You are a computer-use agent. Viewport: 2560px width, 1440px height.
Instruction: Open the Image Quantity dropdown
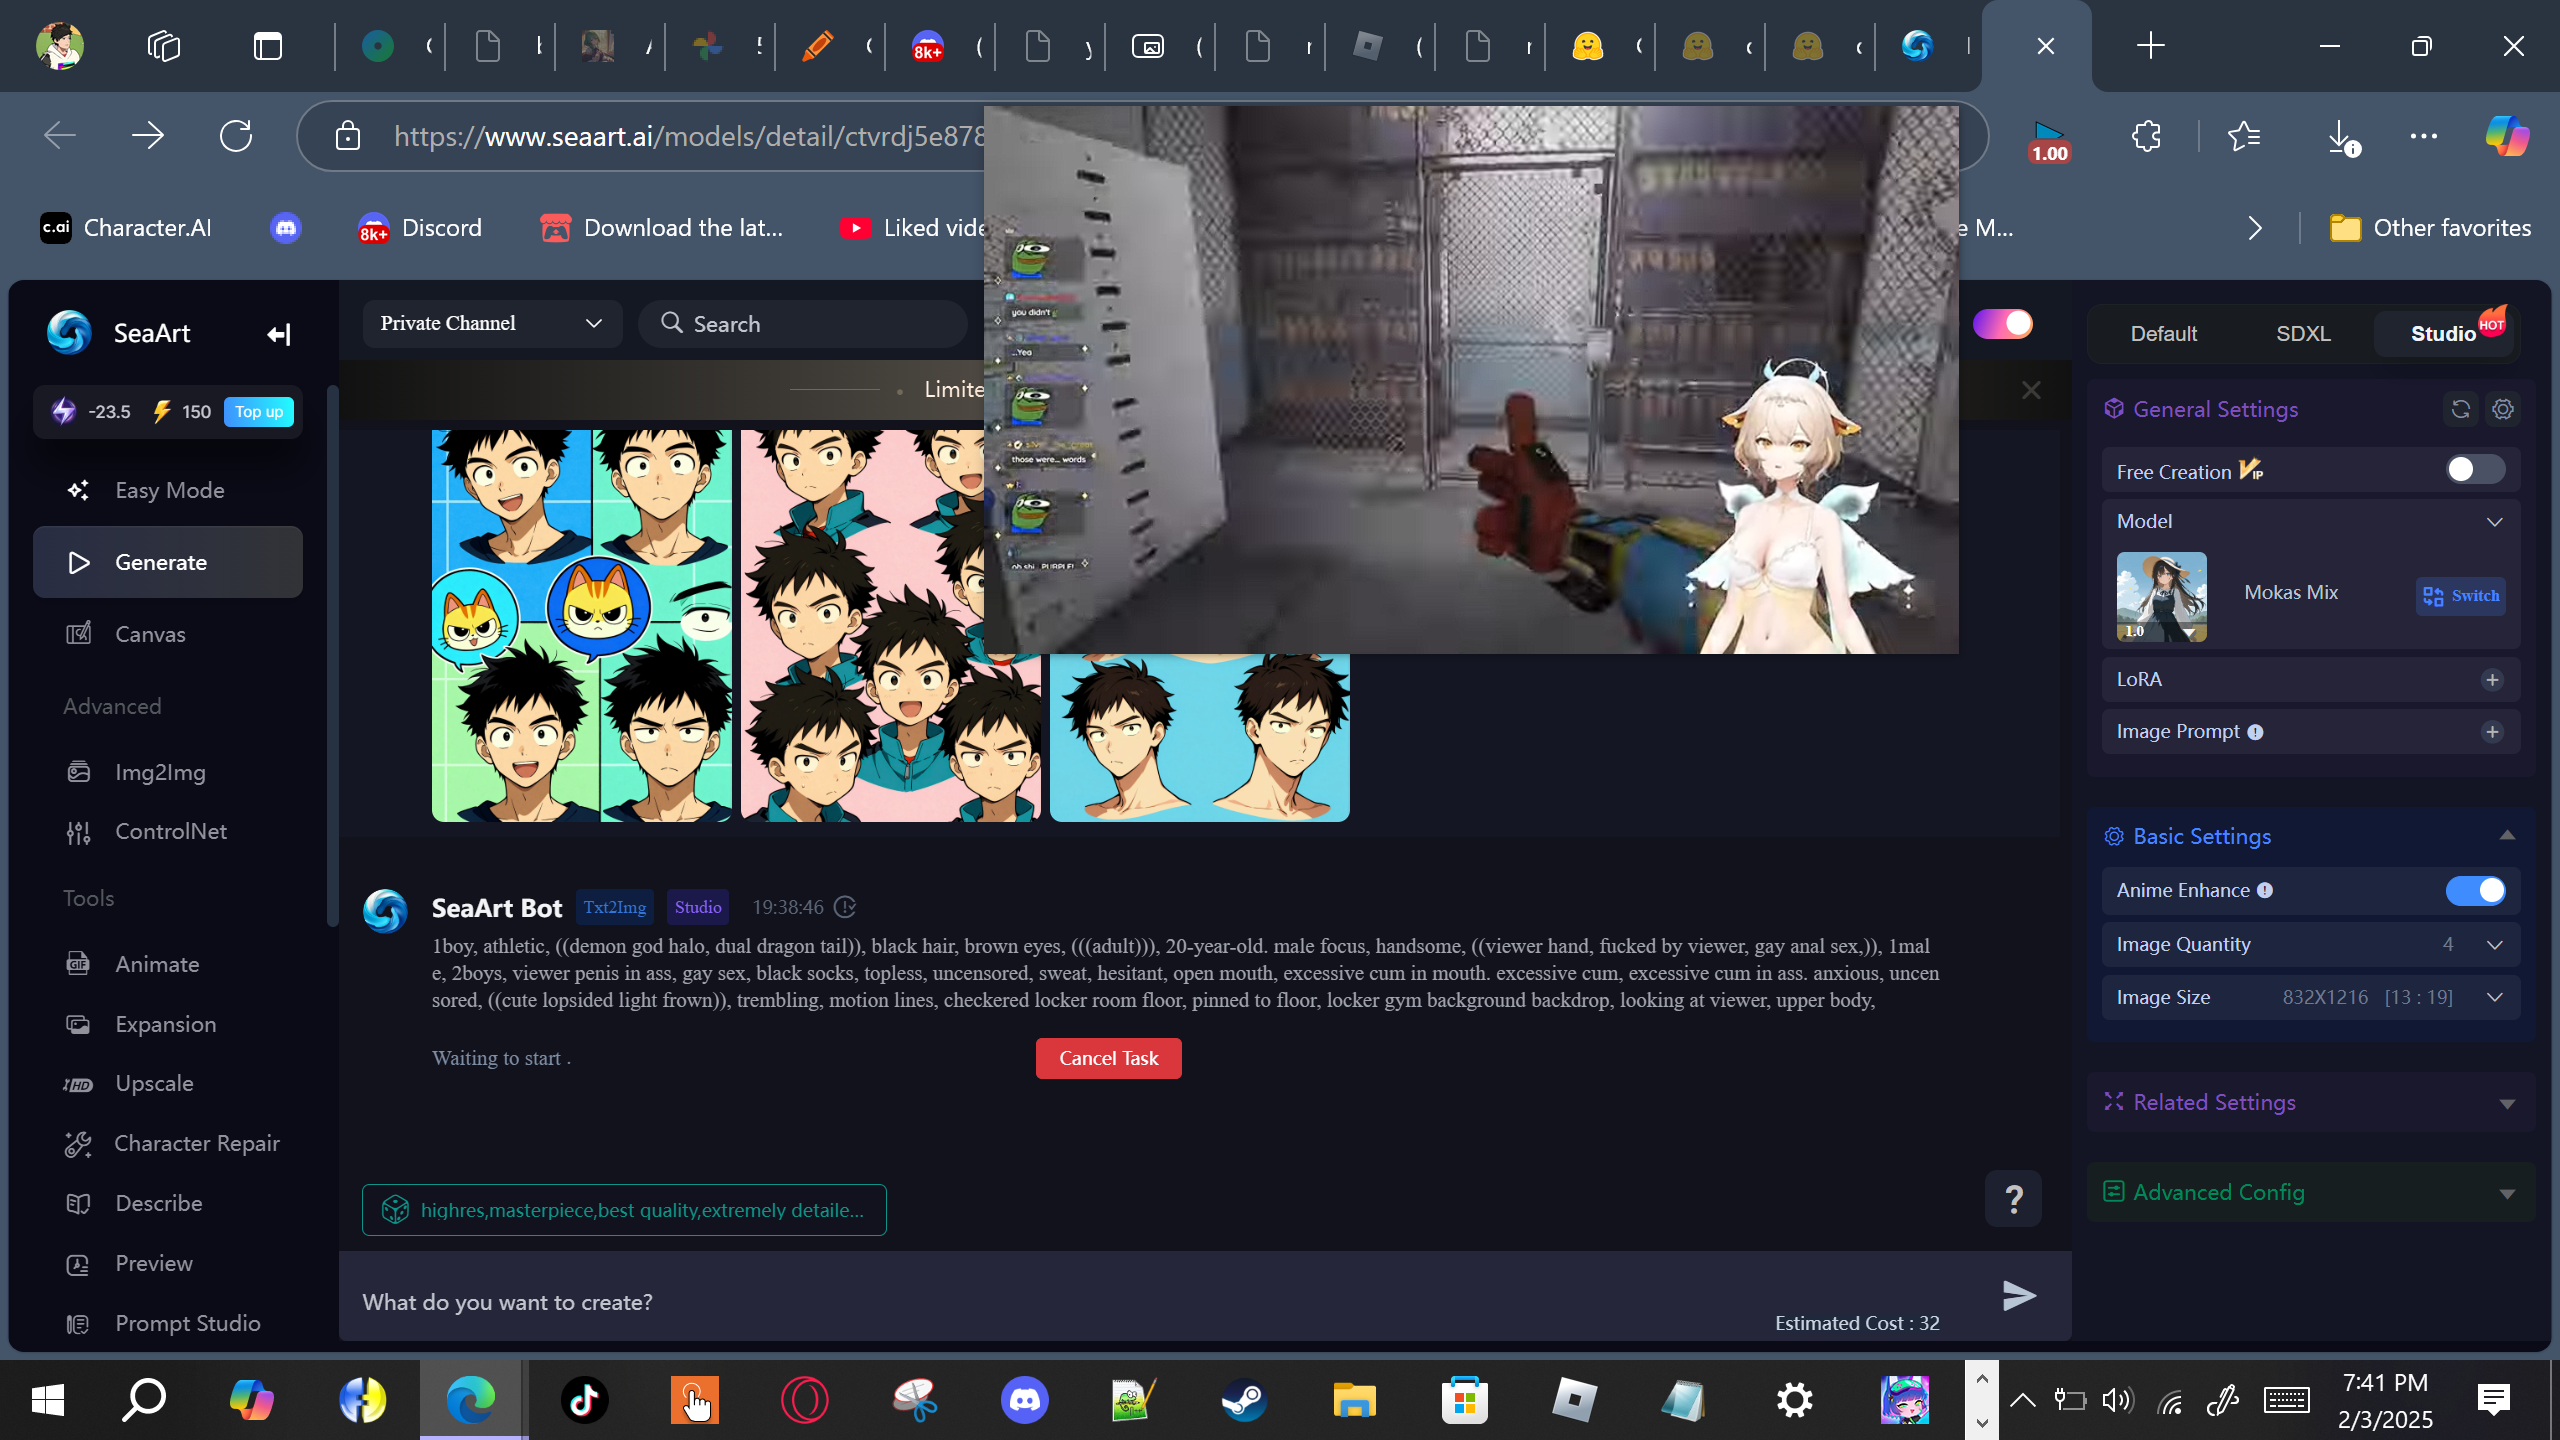(2310, 945)
